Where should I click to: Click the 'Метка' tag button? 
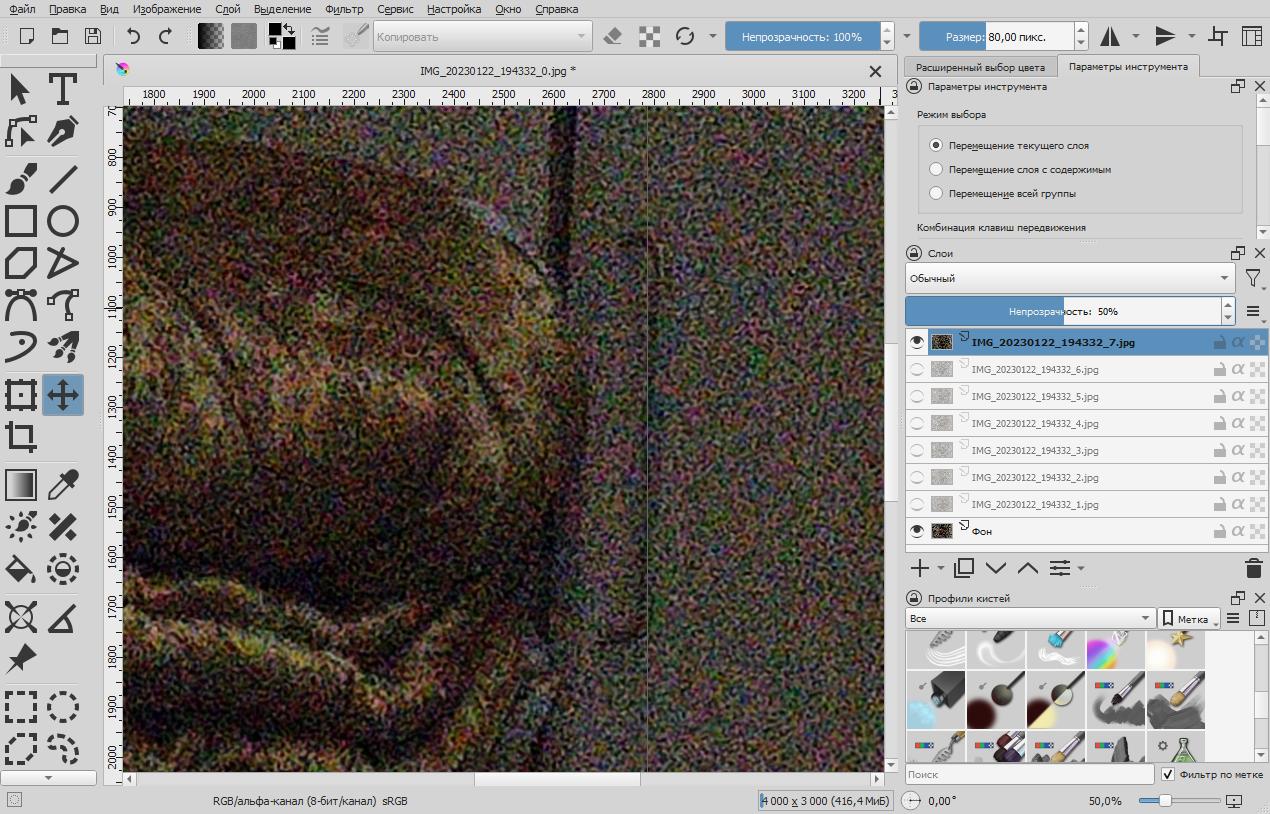[1187, 619]
